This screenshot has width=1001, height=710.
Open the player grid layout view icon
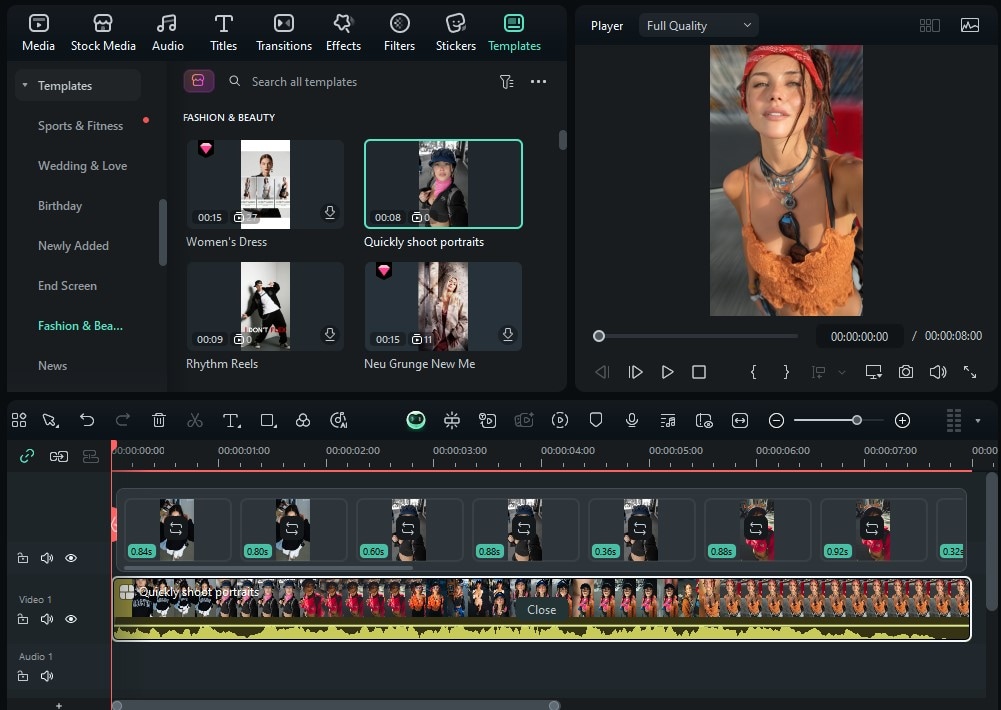point(930,26)
